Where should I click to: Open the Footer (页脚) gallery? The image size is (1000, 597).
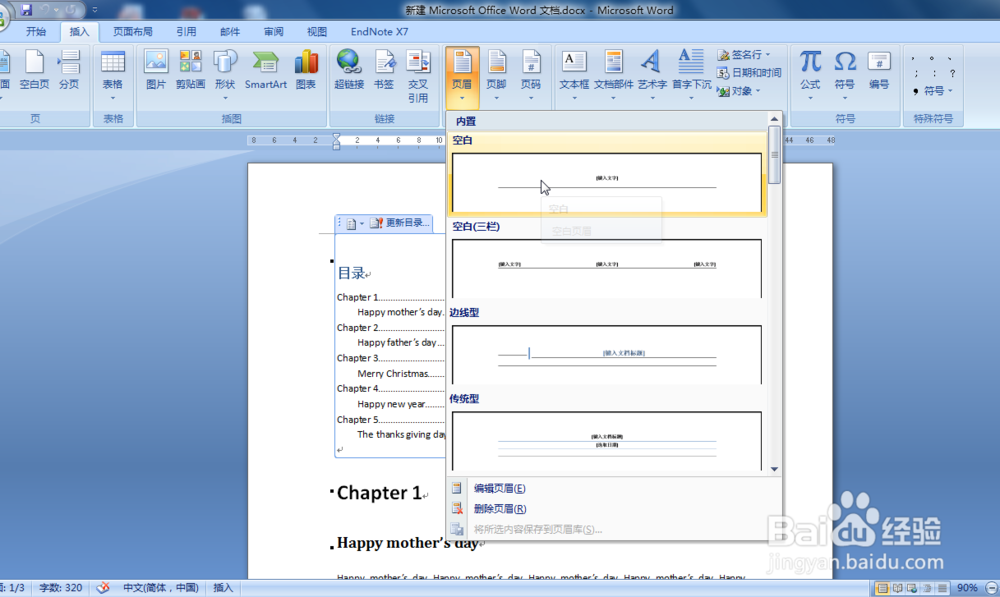(496, 75)
